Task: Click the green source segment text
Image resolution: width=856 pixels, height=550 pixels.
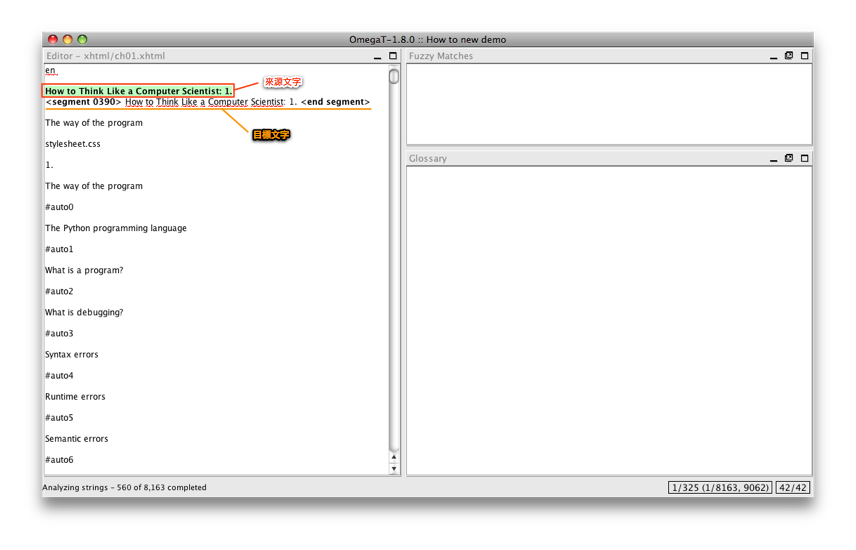Action: (x=138, y=91)
